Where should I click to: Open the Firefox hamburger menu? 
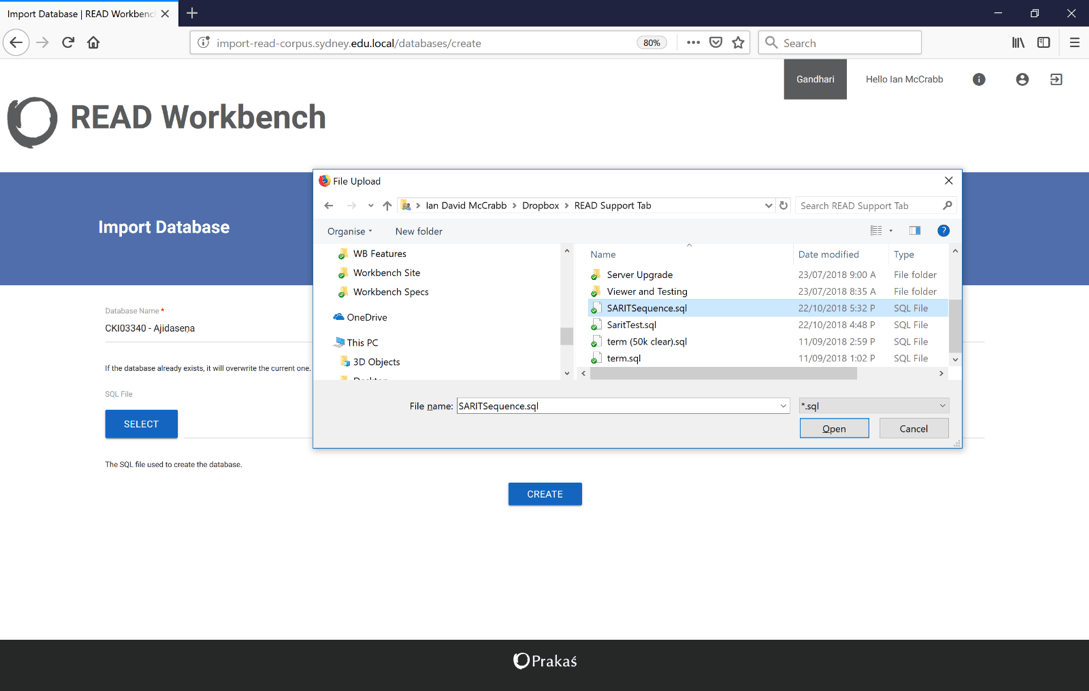1074,42
